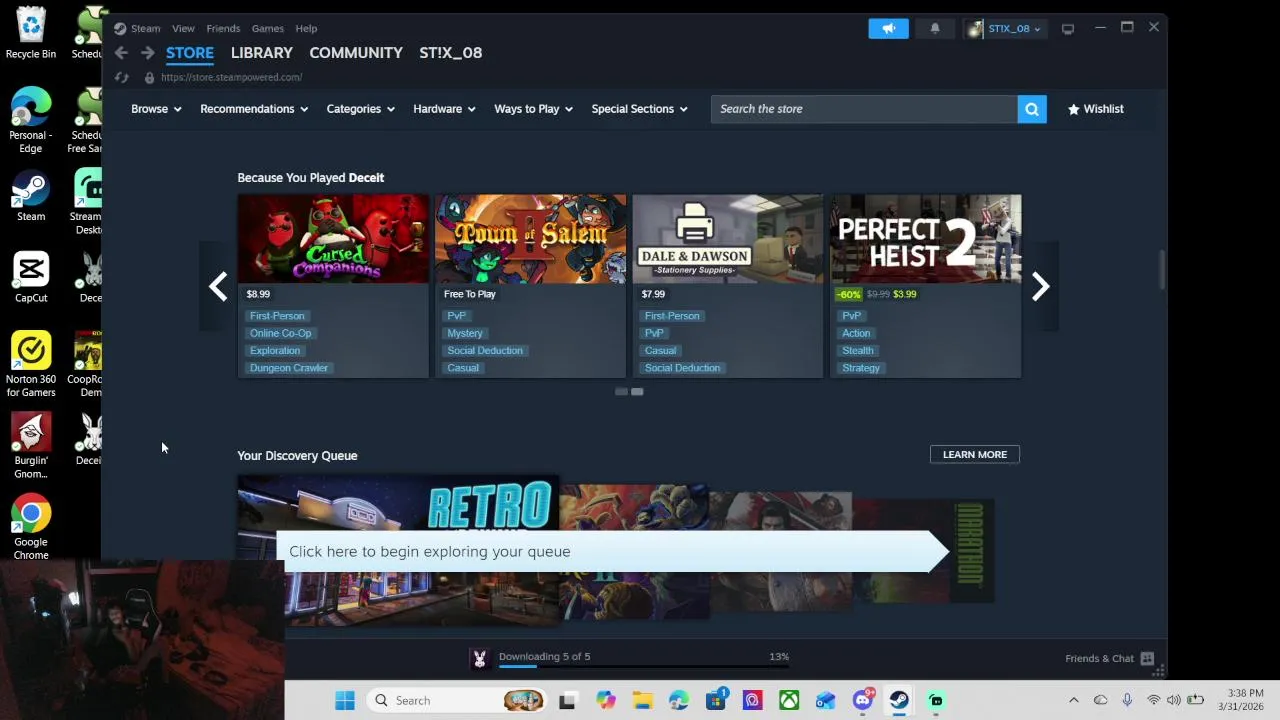
Task: Select the STORE tab
Action: click(x=190, y=53)
